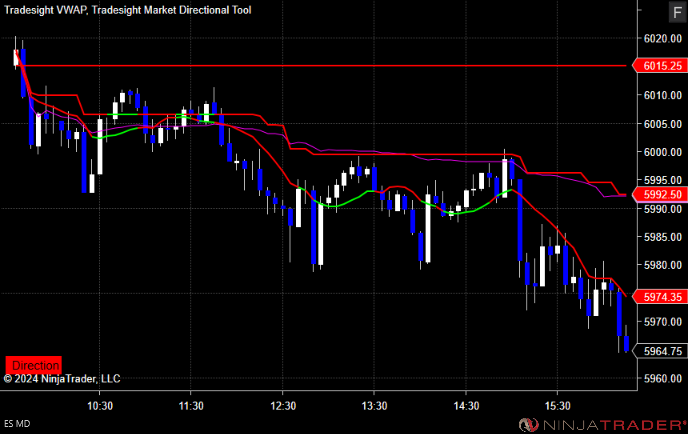Click the NinjaTrader logo icon
The height and width of the screenshot is (434, 688).
coord(528,425)
